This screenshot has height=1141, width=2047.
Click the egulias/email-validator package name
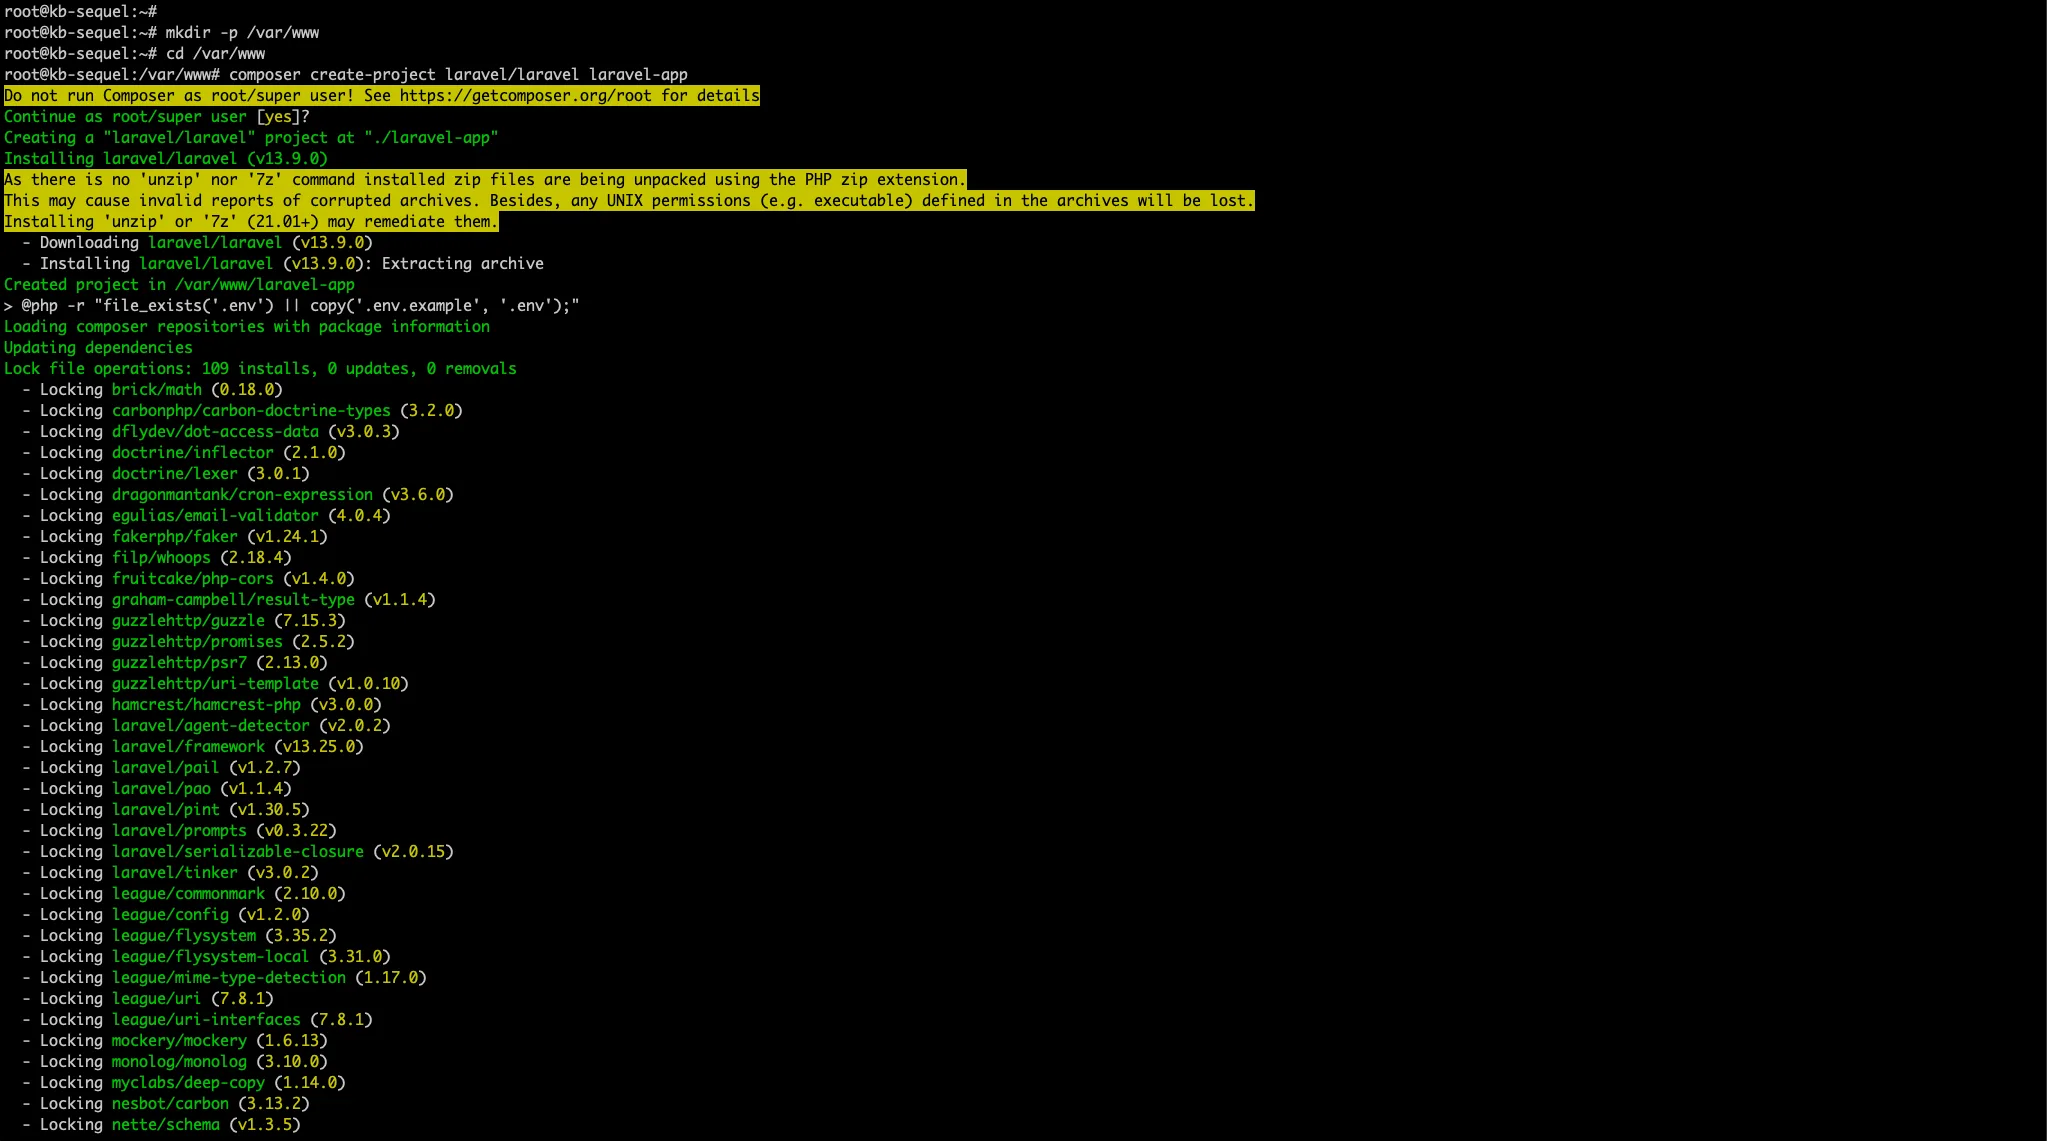(x=215, y=516)
